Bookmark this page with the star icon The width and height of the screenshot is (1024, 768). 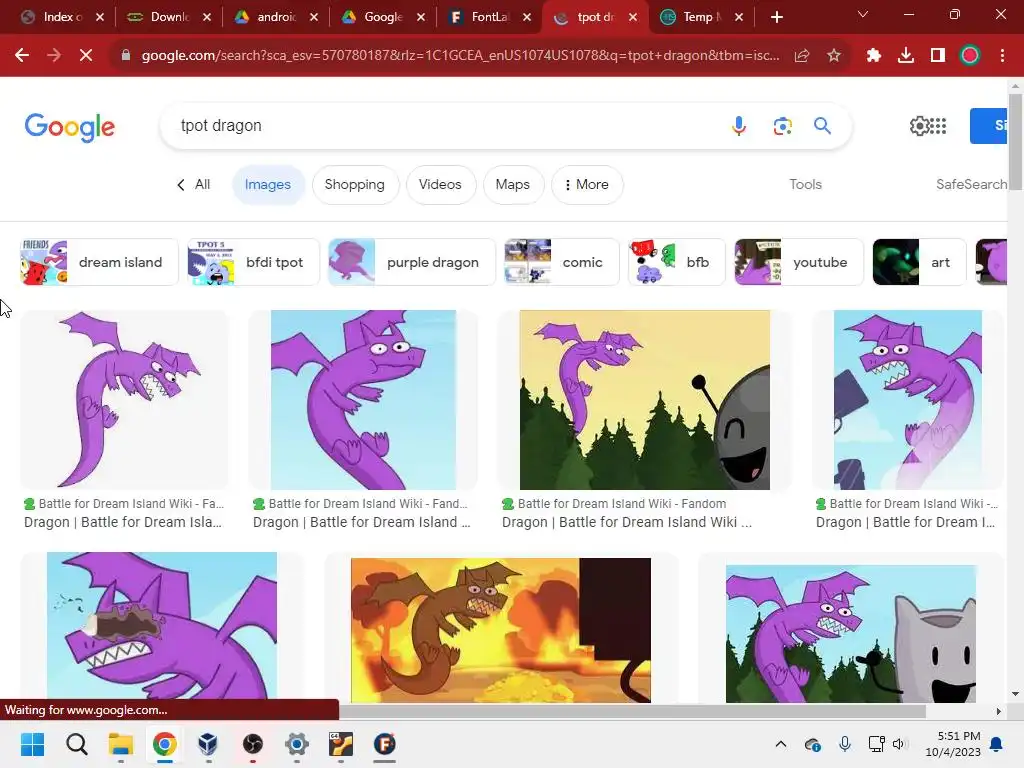834,56
